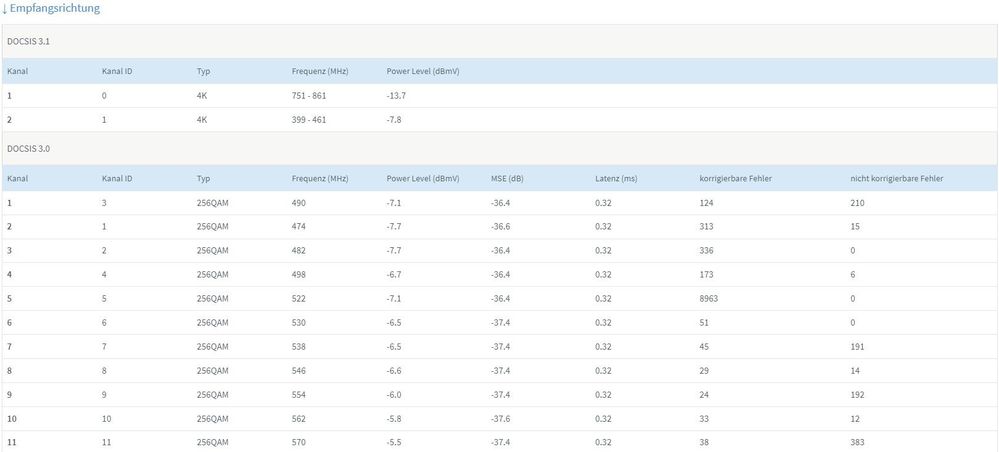Click correctable errors value 313
Screen dimensions: 999x452
(x=707, y=226)
